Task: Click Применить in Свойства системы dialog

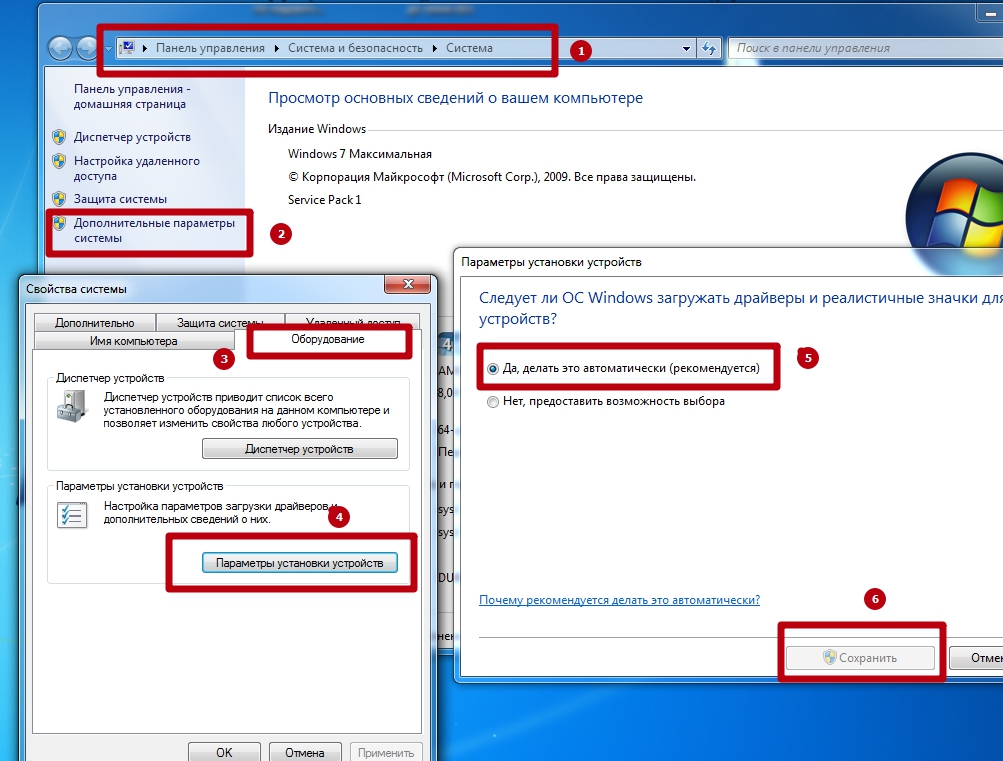Action: coord(386,752)
